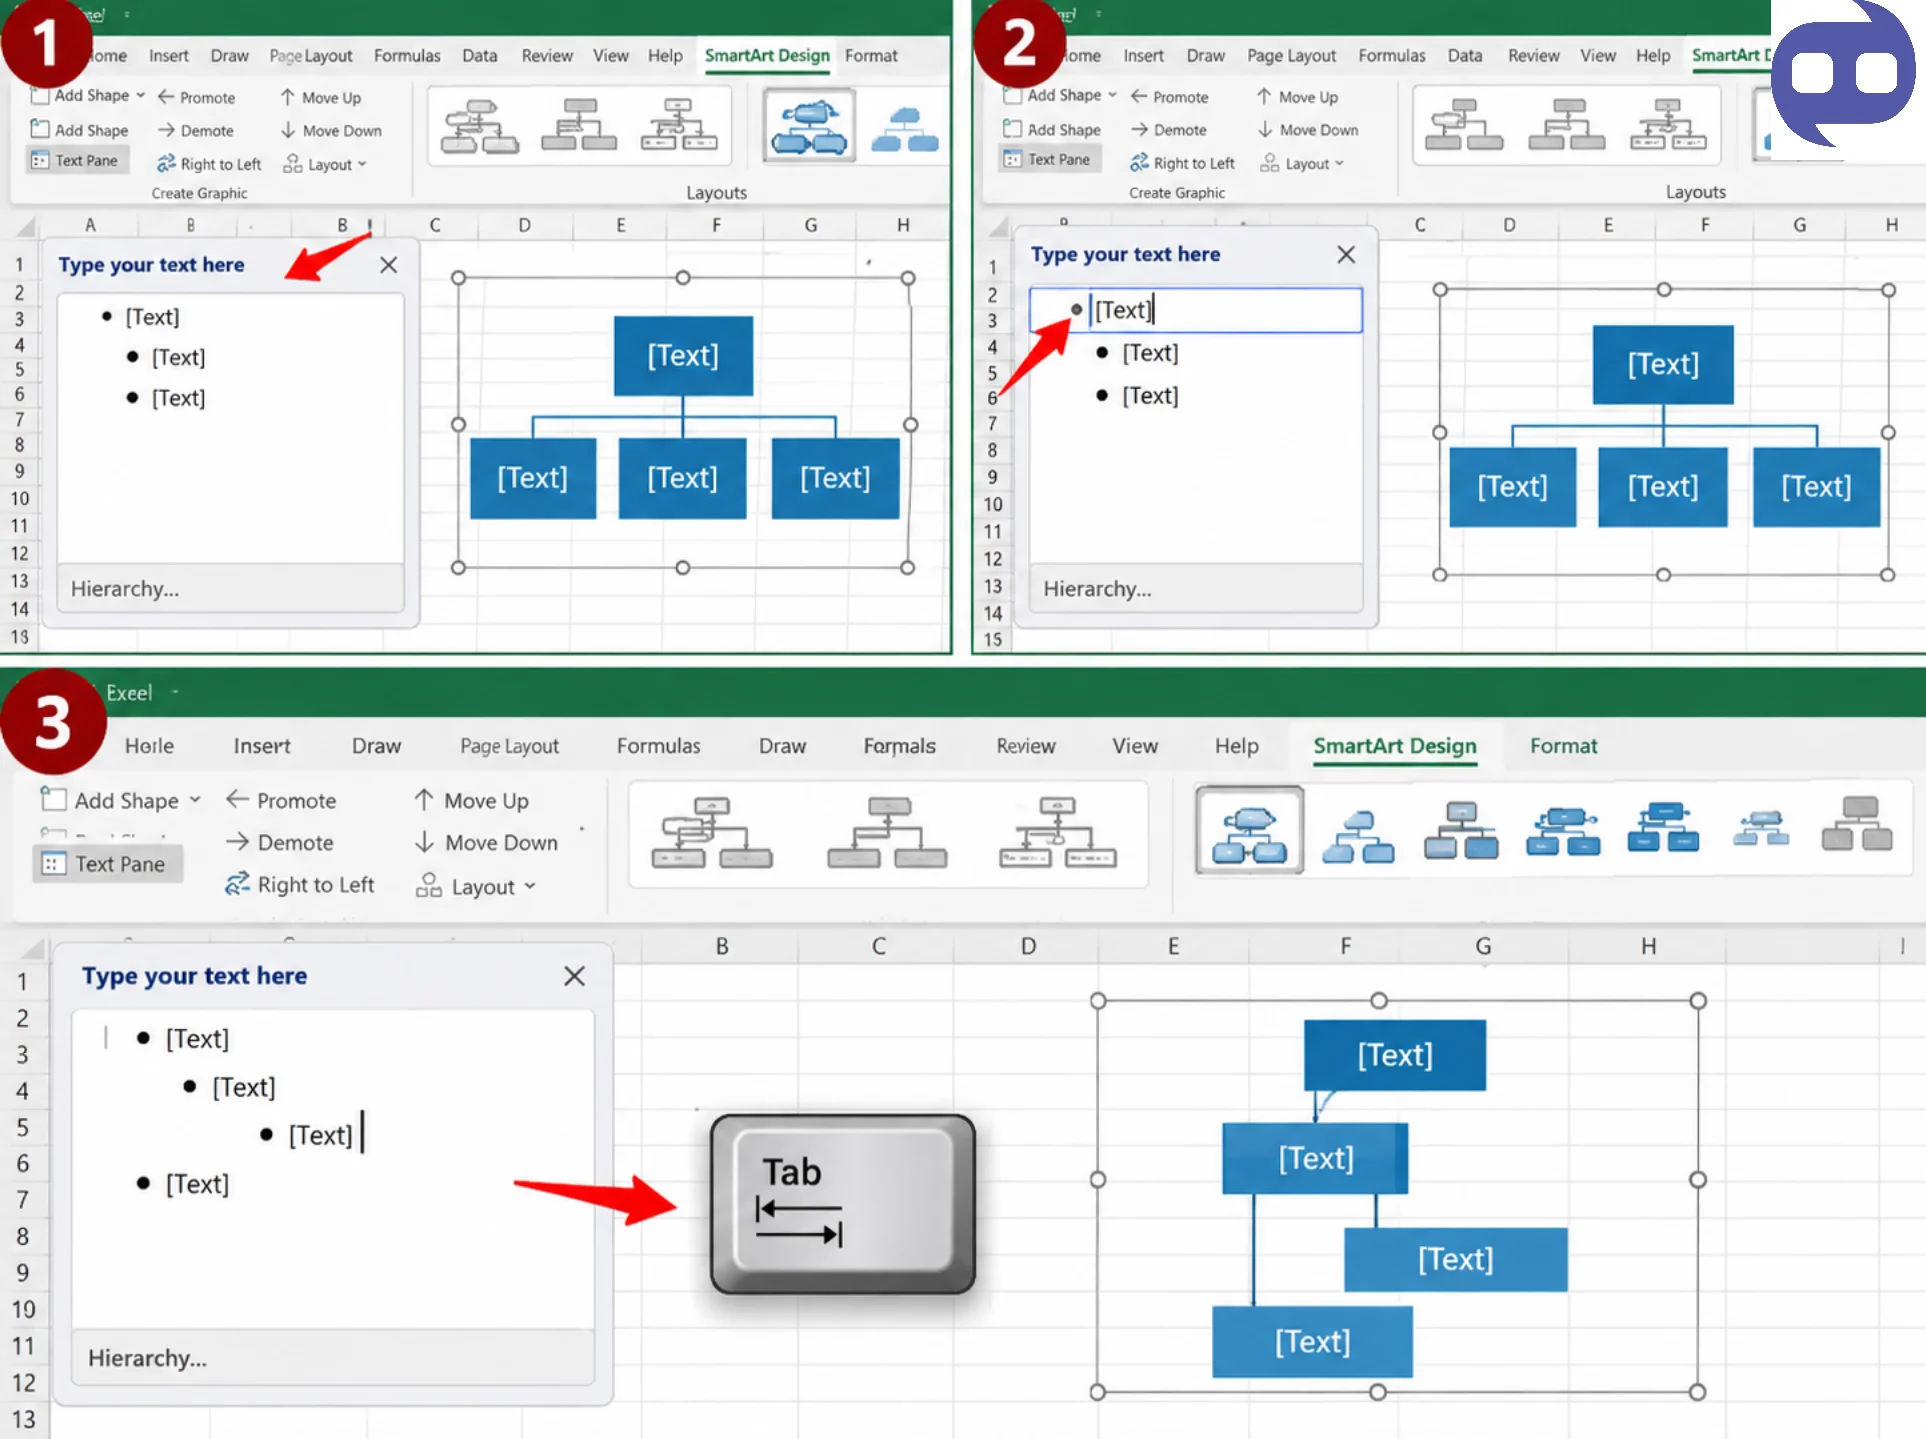Screen dimensions: 1926x1439
Task: Click active first bullet text field in panel 2
Action: click(1196, 310)
